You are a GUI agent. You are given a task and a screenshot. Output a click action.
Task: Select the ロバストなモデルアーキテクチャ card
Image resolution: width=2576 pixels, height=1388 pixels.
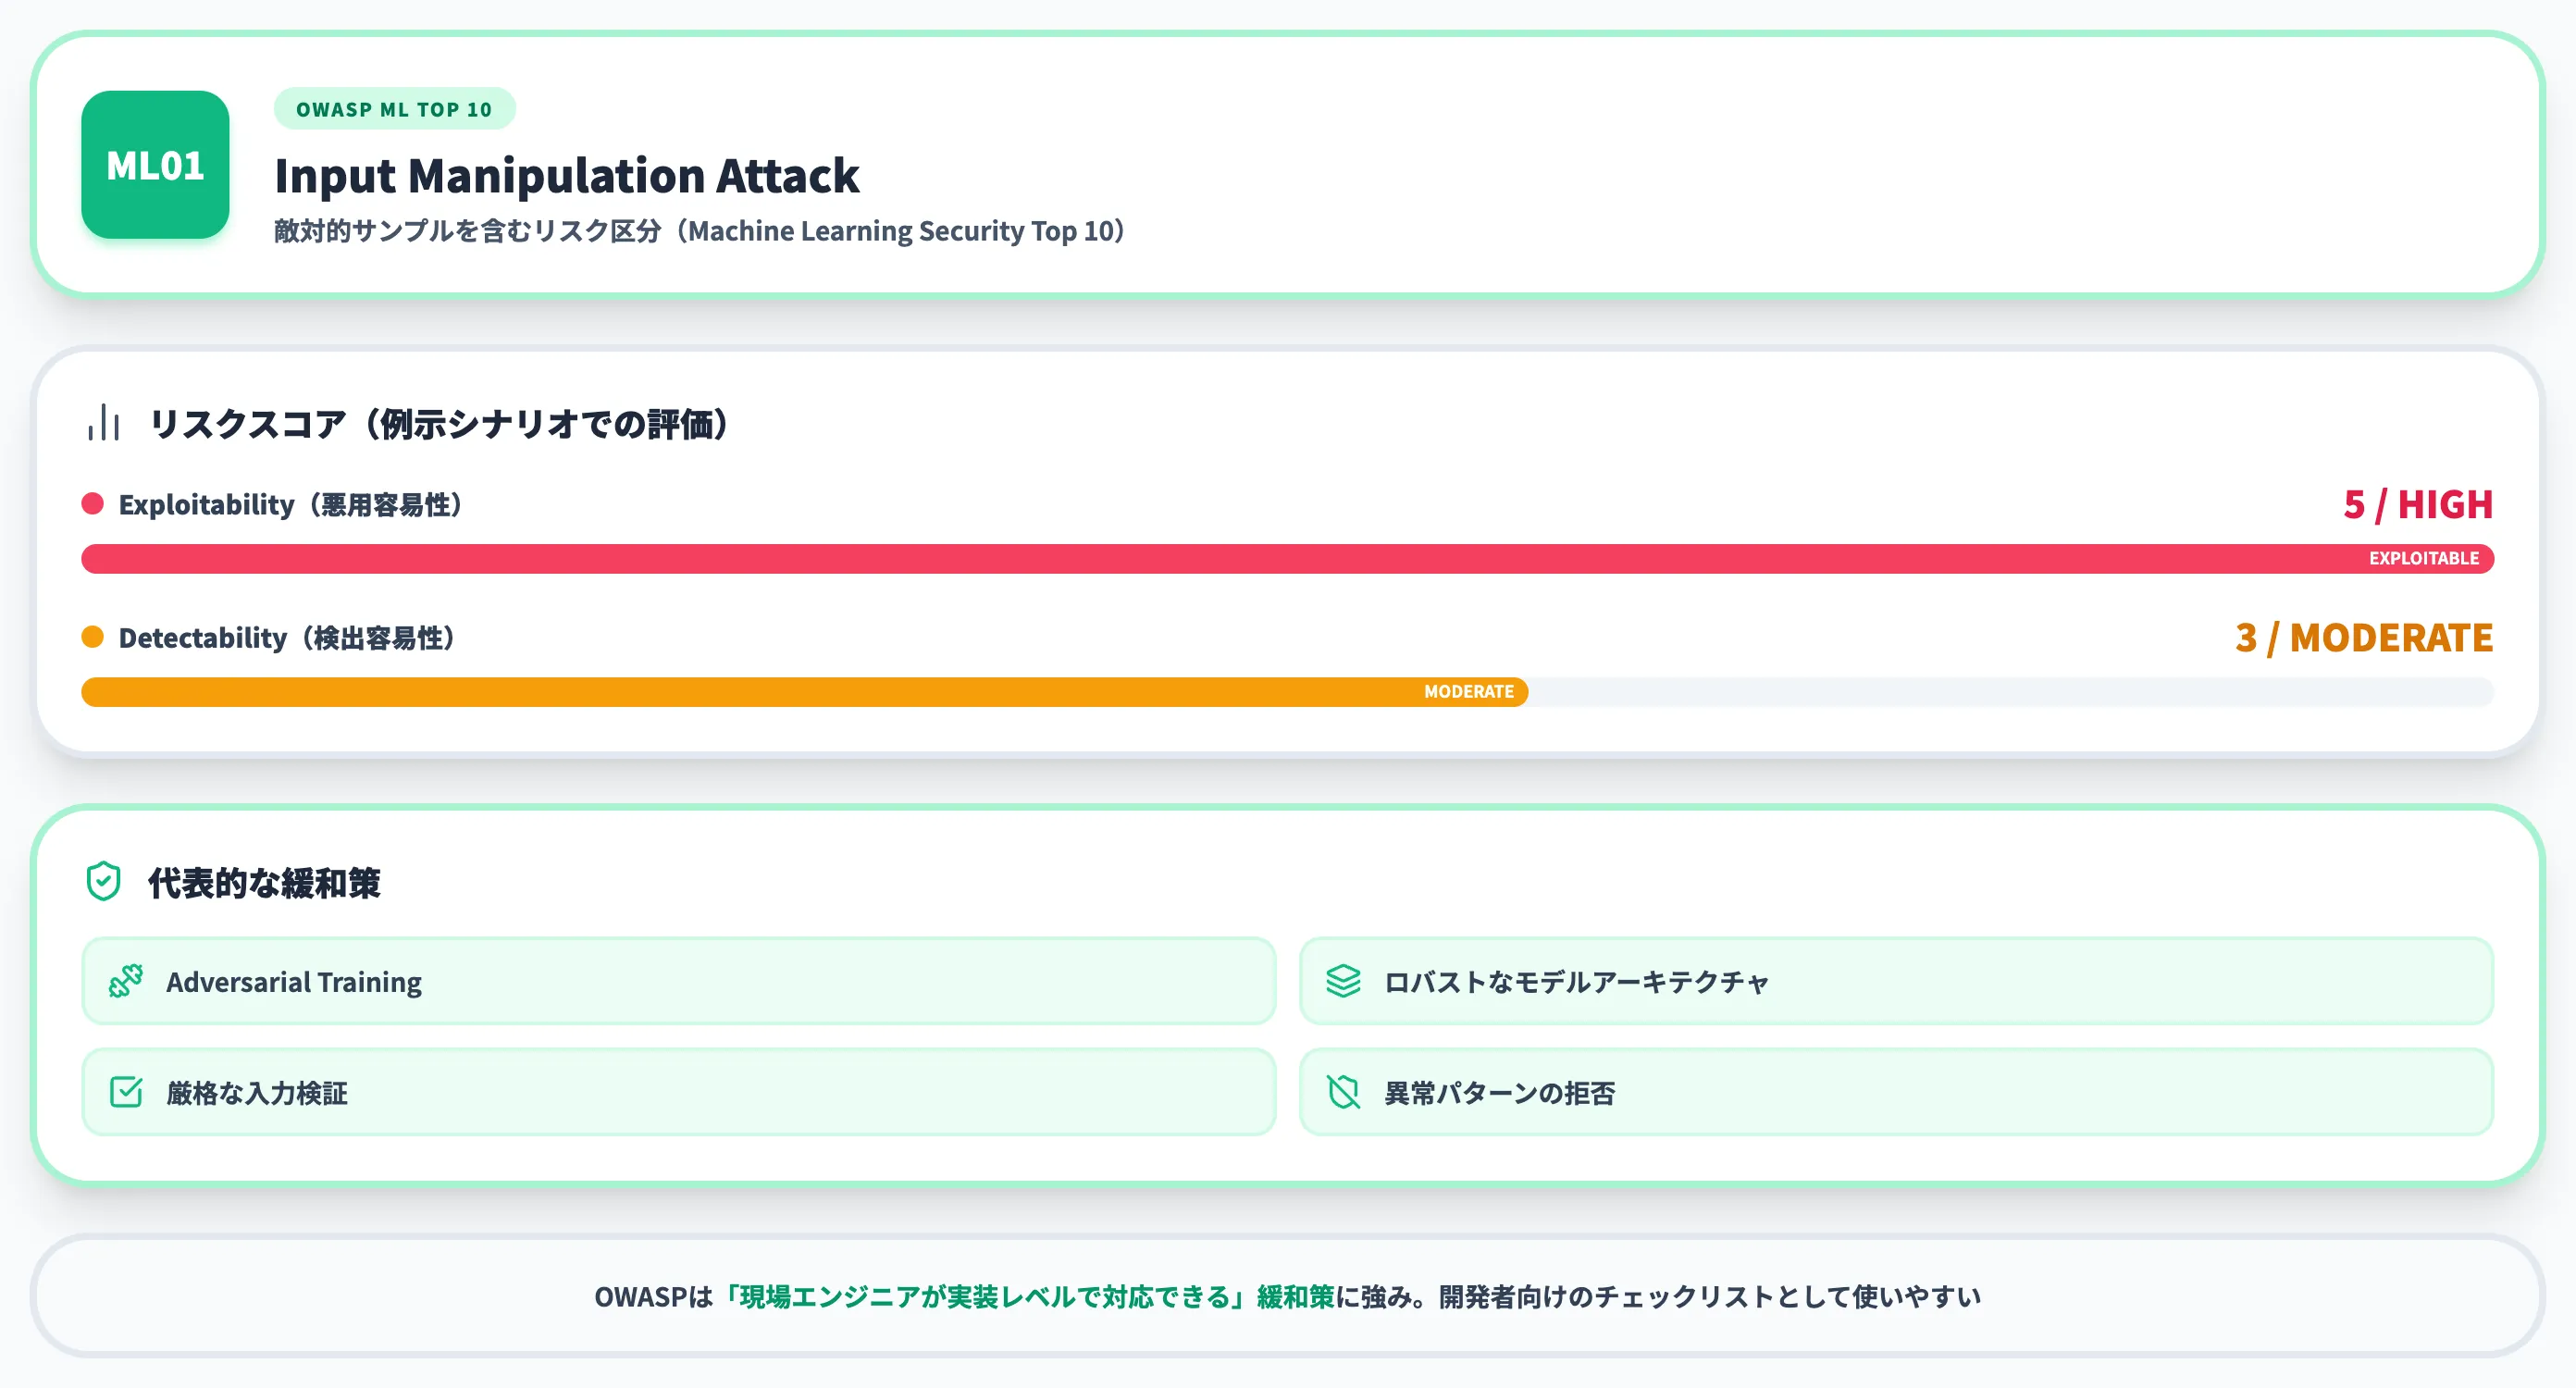[x=1896, y=981]
